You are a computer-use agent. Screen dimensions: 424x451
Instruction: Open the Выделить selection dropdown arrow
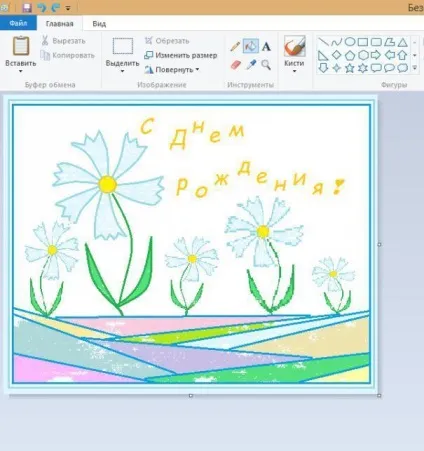click(x=122, y=71)
